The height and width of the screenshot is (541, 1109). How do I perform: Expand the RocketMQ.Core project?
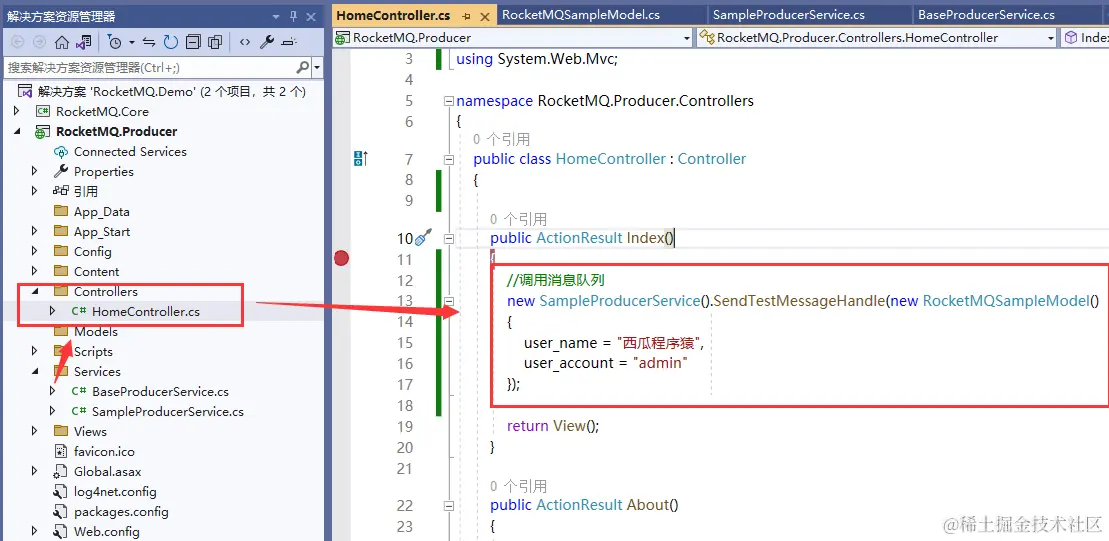[x=18, y=111]
